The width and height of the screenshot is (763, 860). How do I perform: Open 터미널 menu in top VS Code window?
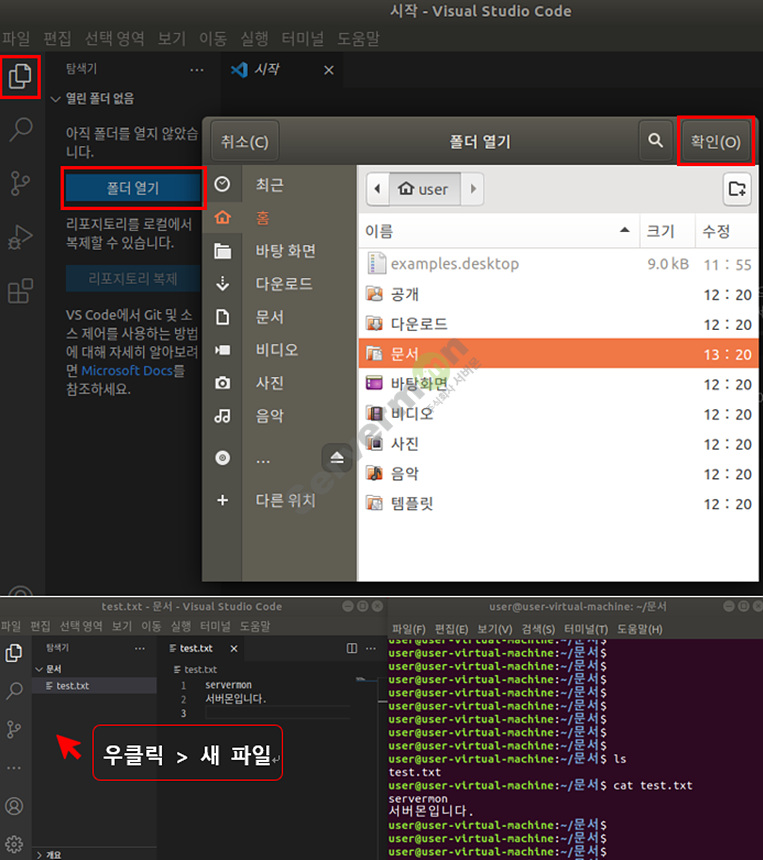(302, 38)
